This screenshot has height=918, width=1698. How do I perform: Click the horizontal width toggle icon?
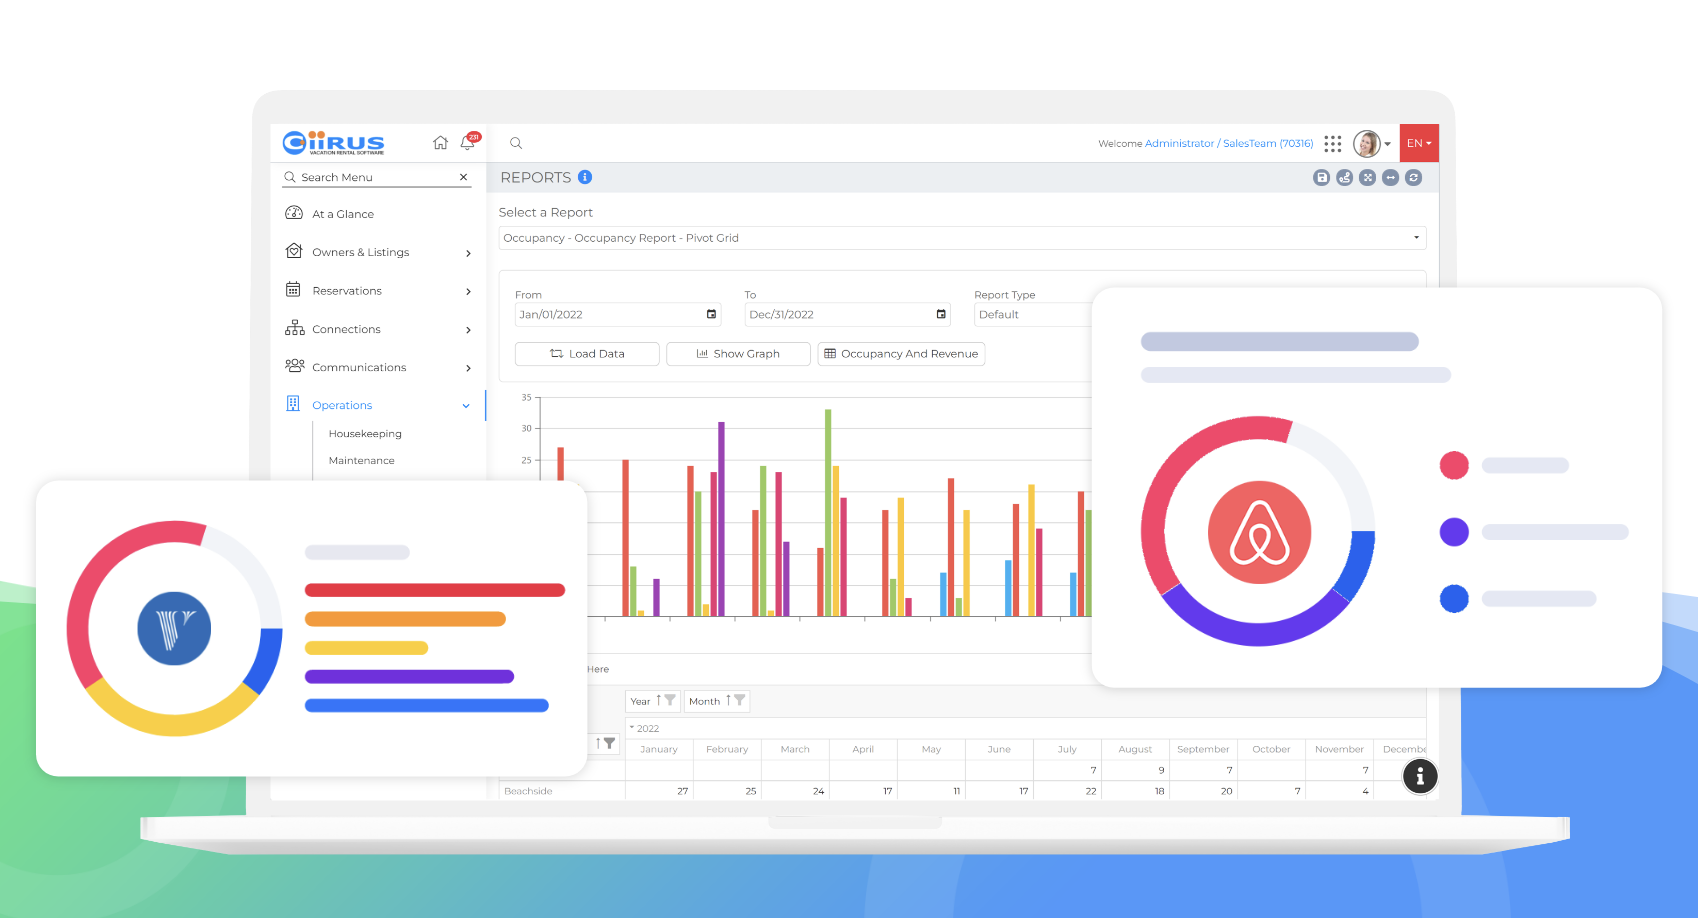1390,177
